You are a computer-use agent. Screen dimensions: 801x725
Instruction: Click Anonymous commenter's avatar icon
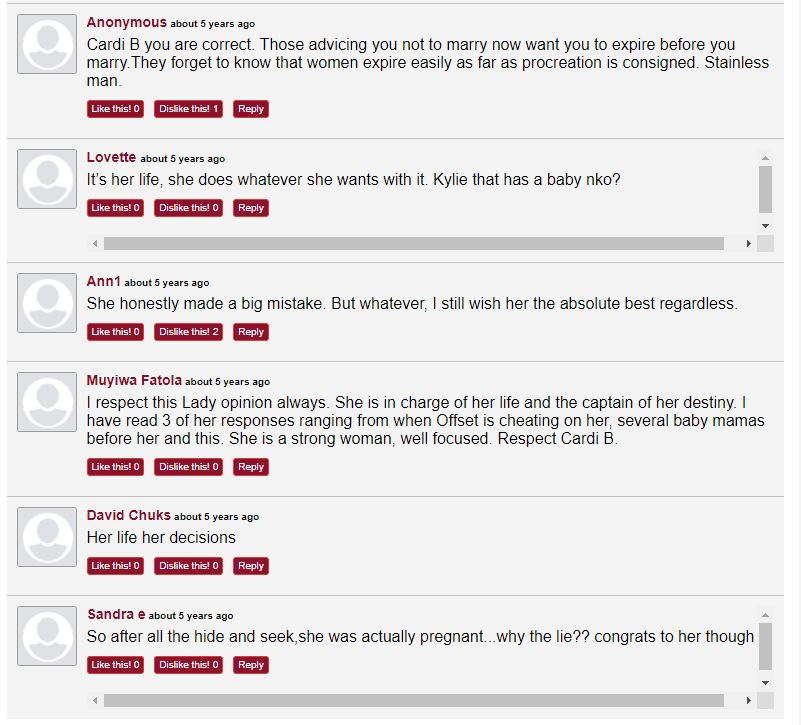(47, 44)
